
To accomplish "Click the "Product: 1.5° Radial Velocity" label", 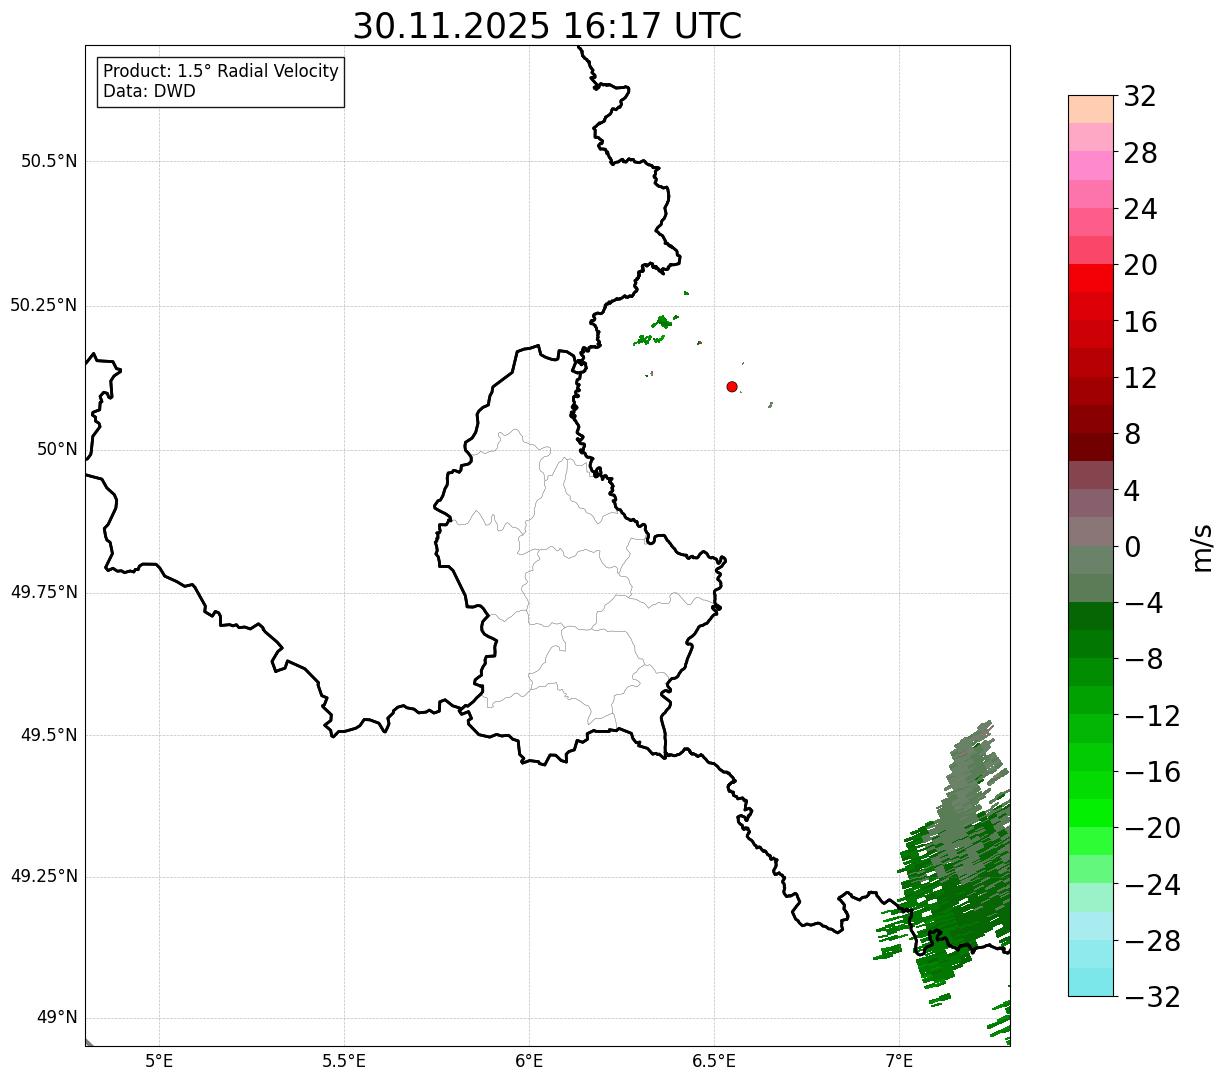I will tap(221, 72).
